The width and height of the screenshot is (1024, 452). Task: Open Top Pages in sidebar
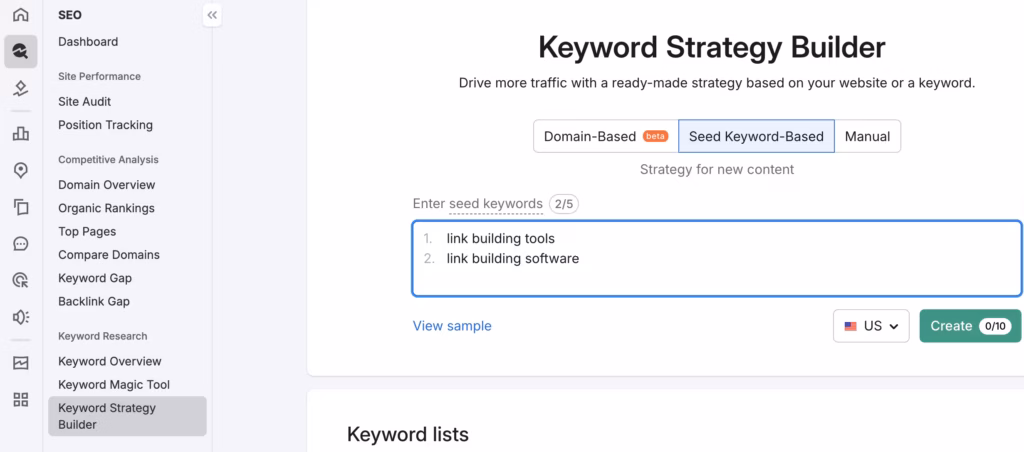(x=87, y=231)
